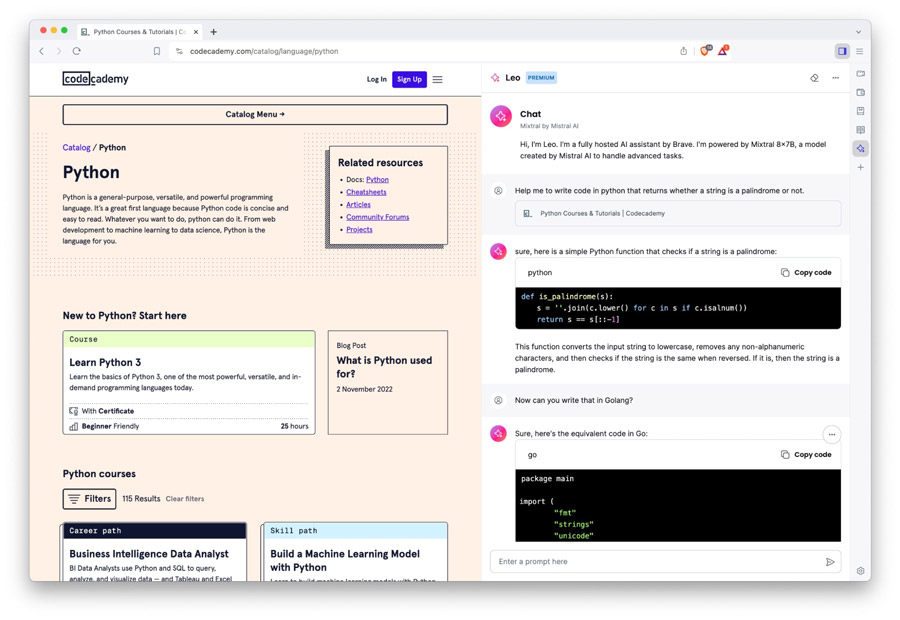This screenshot has height=620, width=900.
Task: Open Brave Talk in sidebar
Action: click(860, 74)
